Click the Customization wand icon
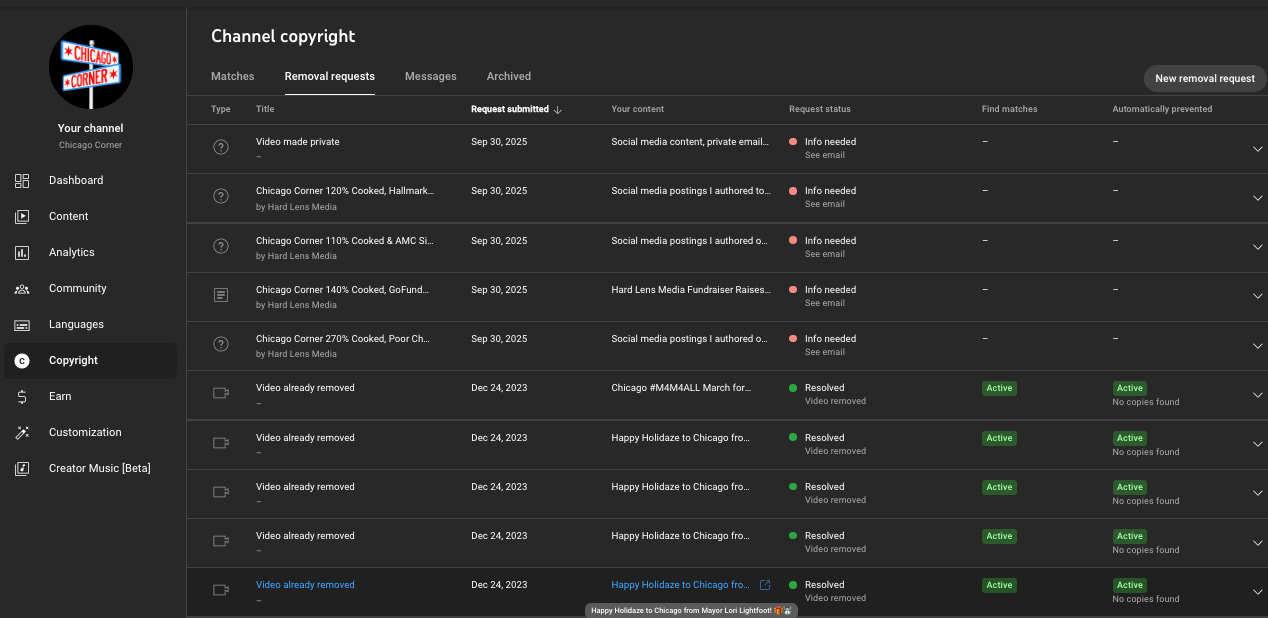Viewport: 1268px width, 618px height. pos(22,433)
